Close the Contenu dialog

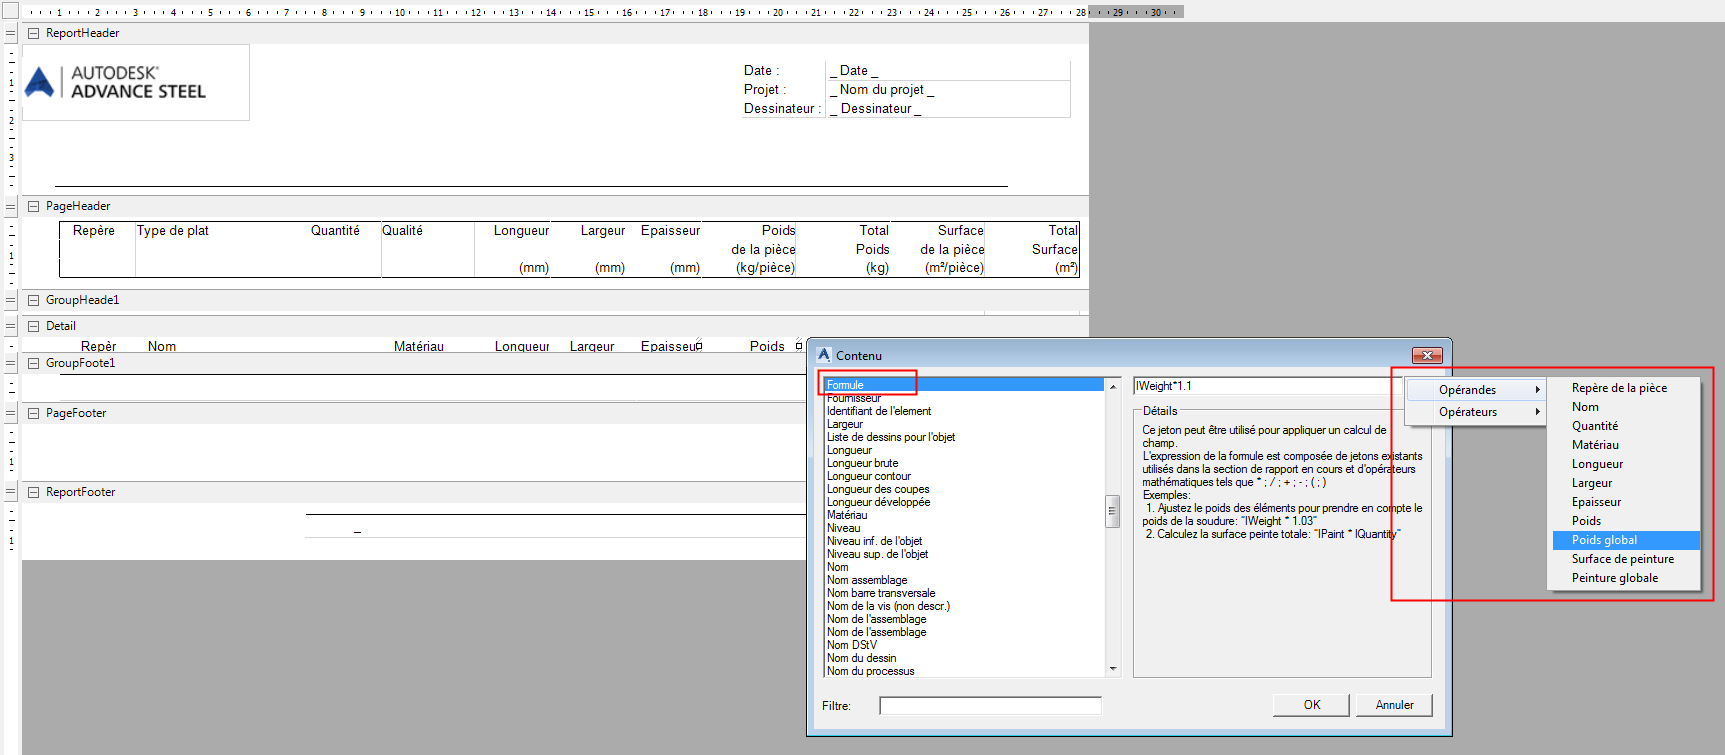coord(1427,355)
